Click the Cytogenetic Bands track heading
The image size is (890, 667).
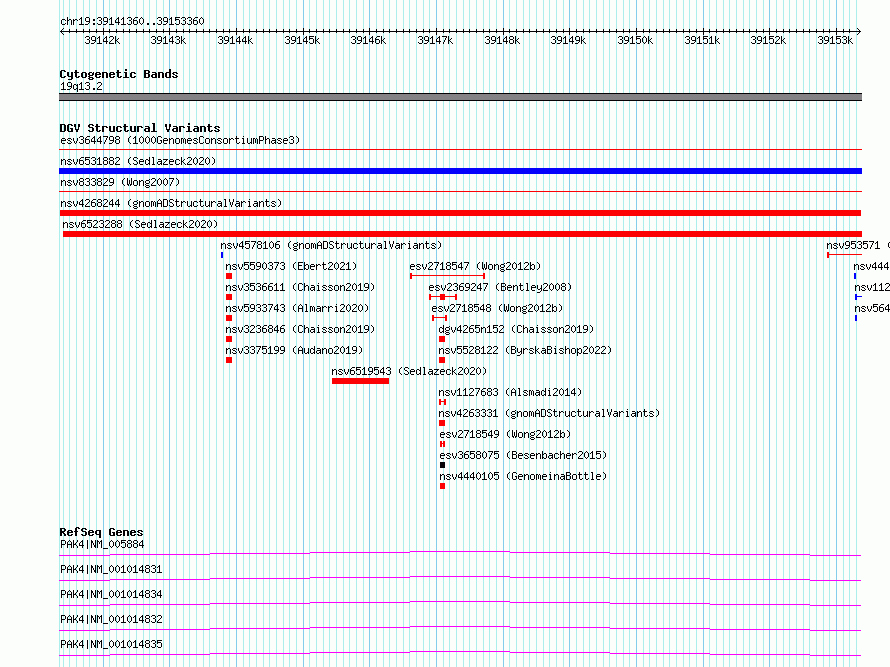(119, 74)
